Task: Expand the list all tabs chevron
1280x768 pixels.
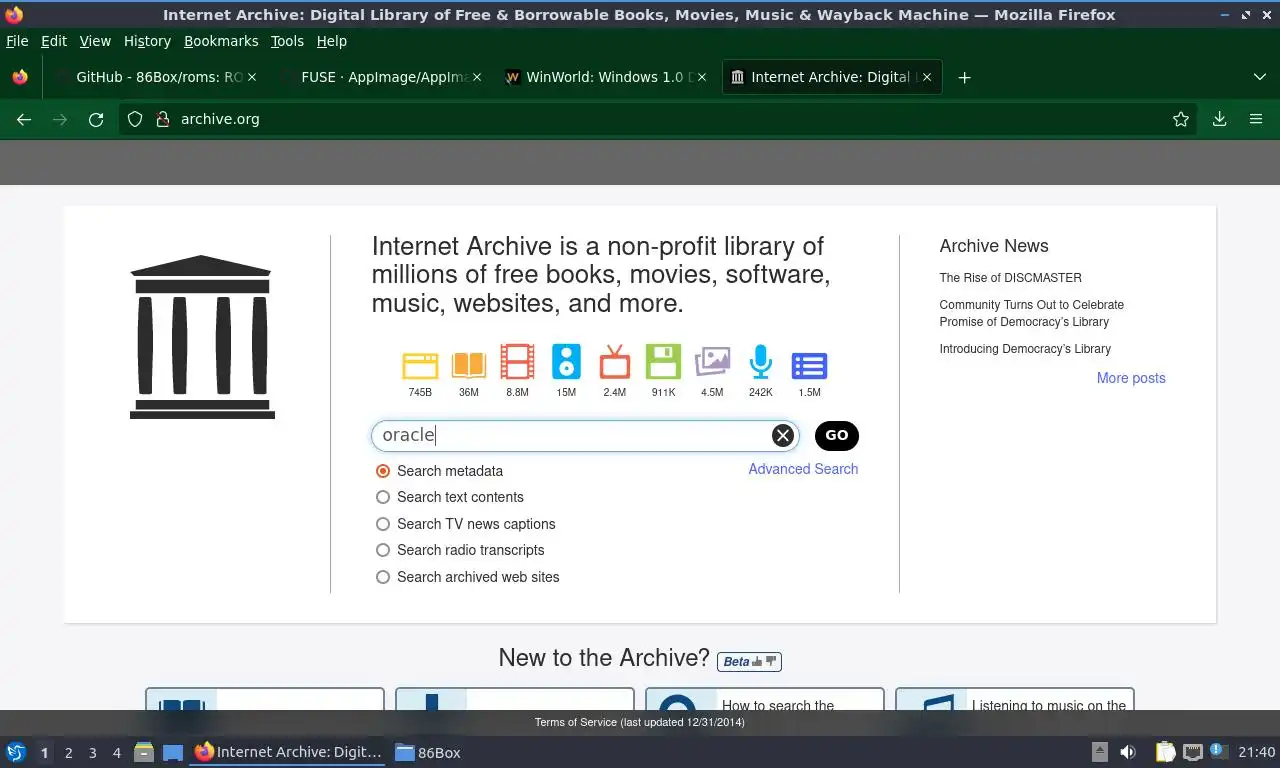Action: click(1260, 77)
